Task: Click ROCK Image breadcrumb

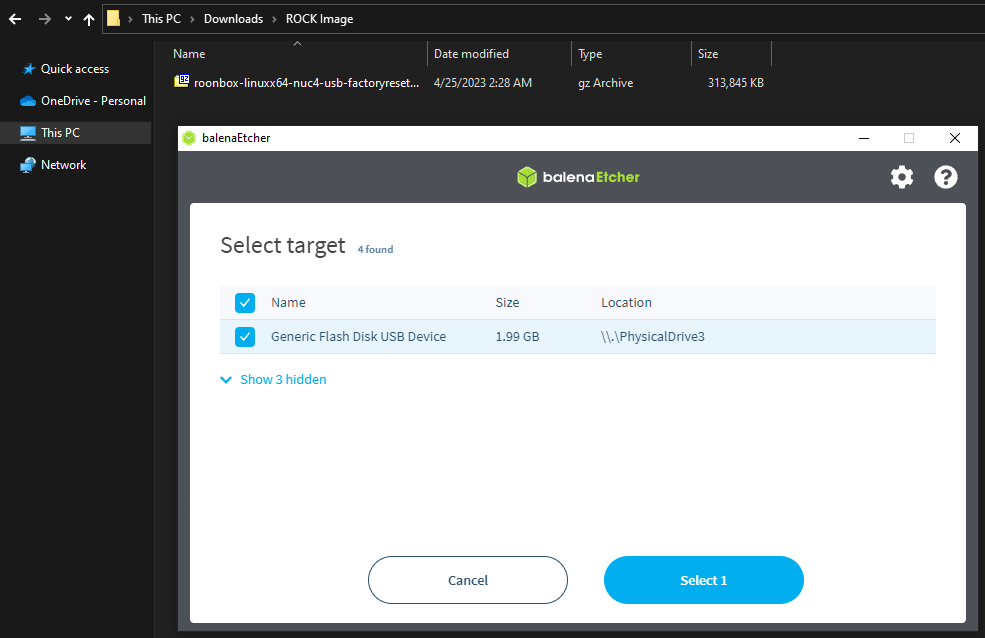Action: [x=319, y=19]
